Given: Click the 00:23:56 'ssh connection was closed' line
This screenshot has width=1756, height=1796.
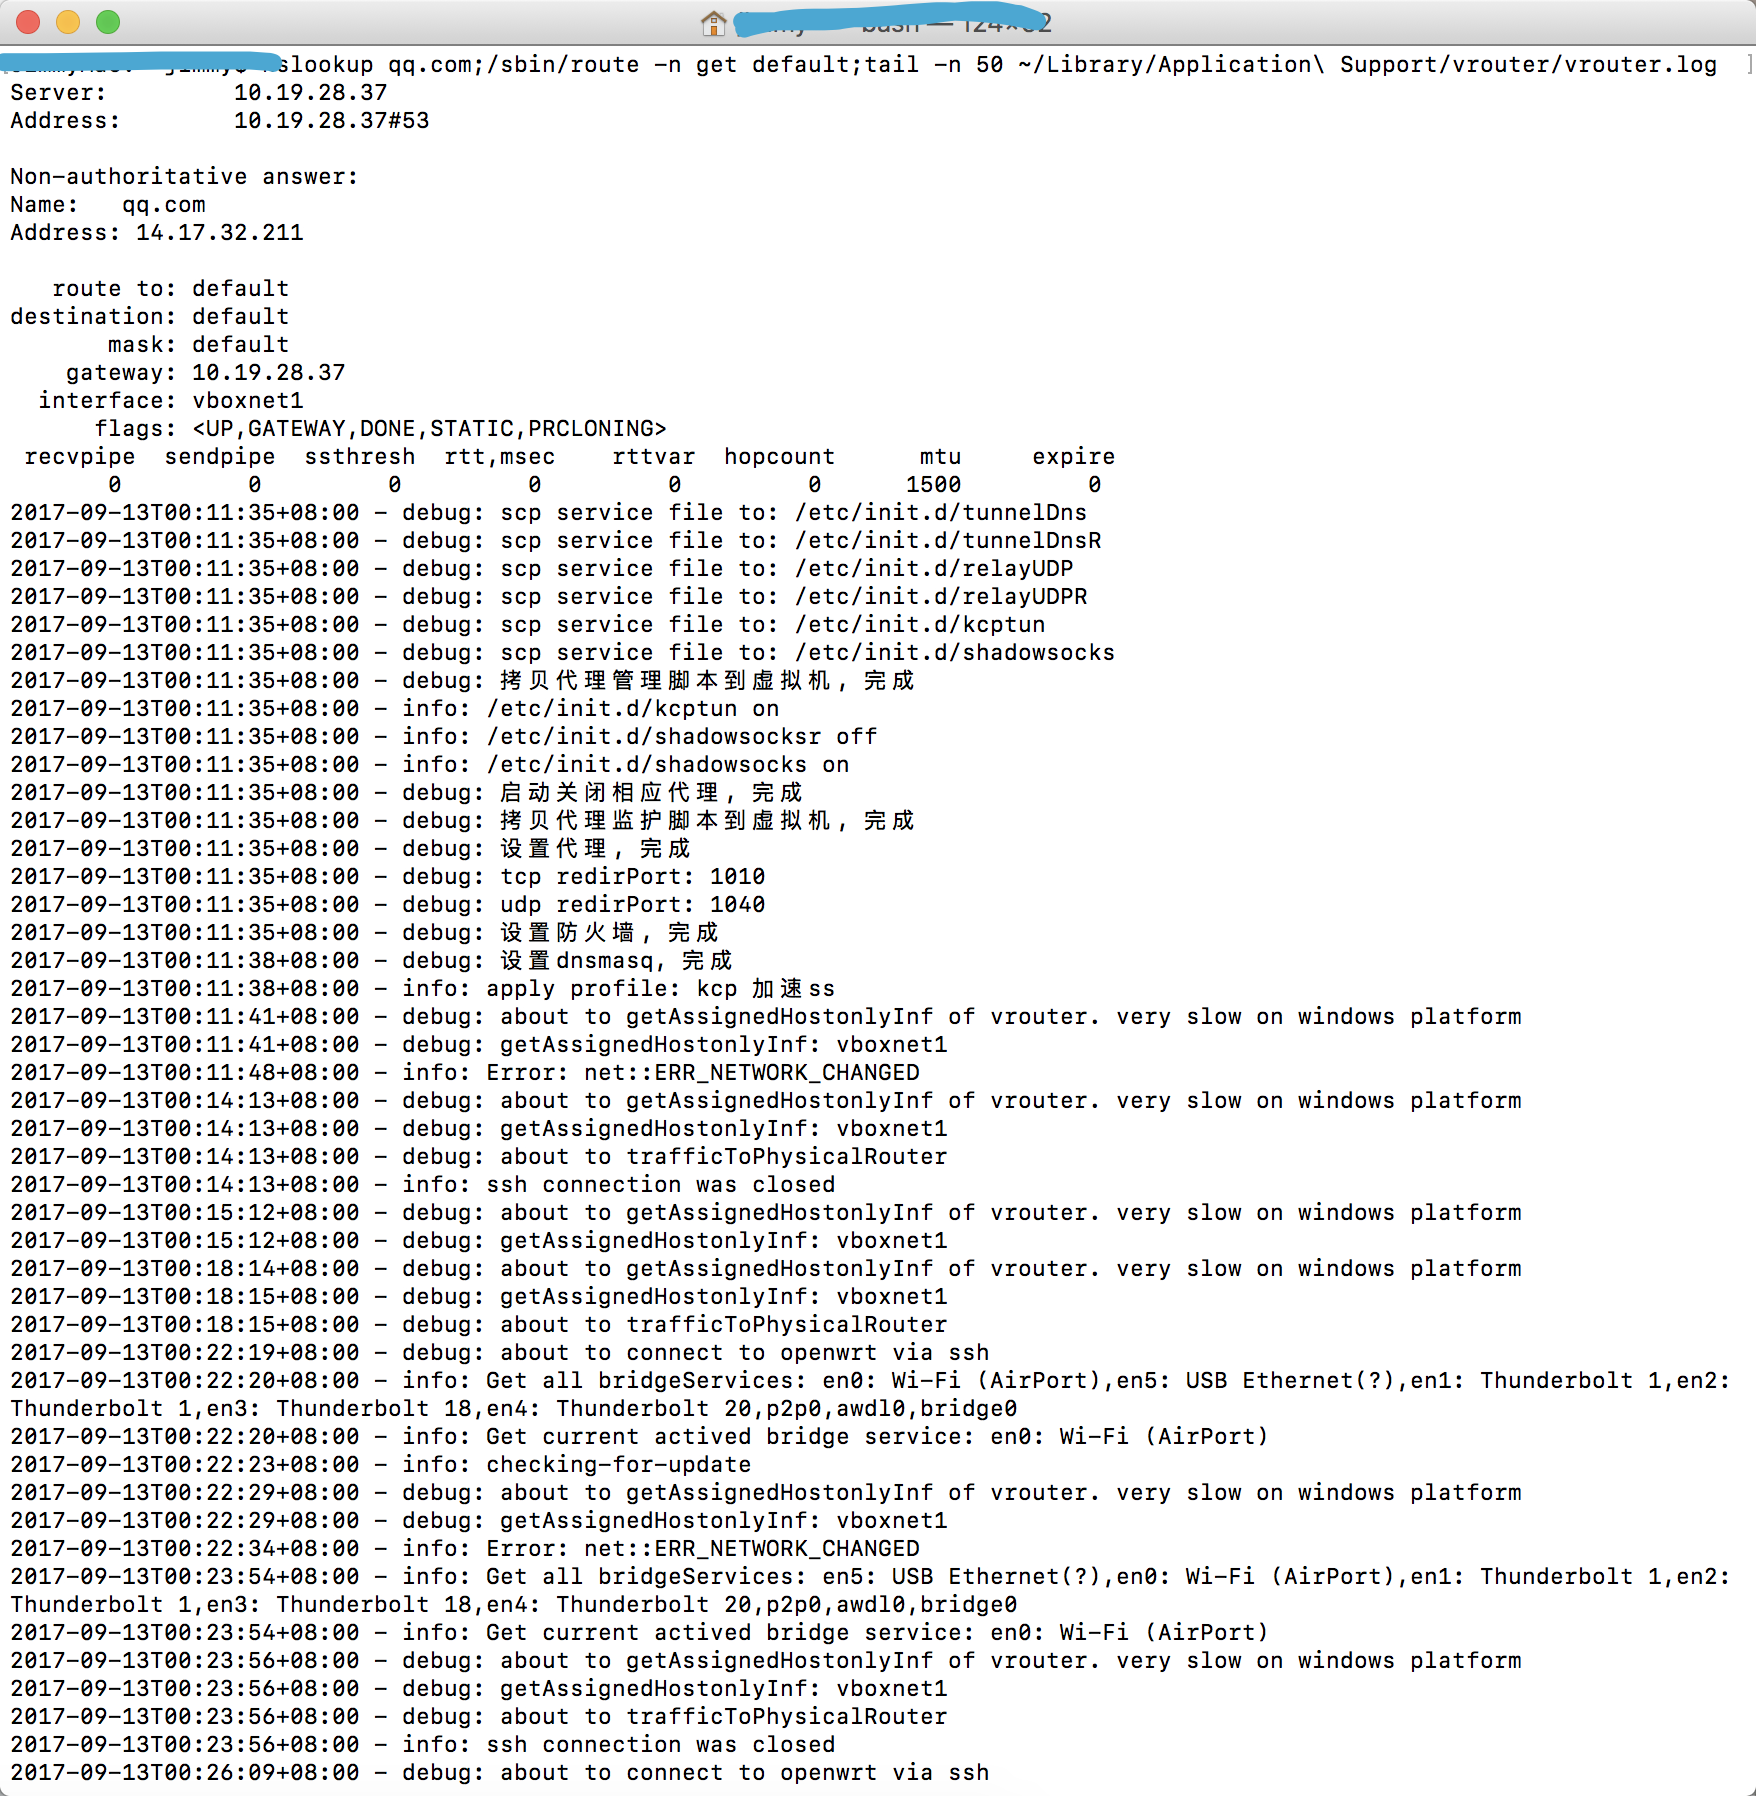Looking at the screenshot, I should pyautogui.click(x=423, y=1744).
